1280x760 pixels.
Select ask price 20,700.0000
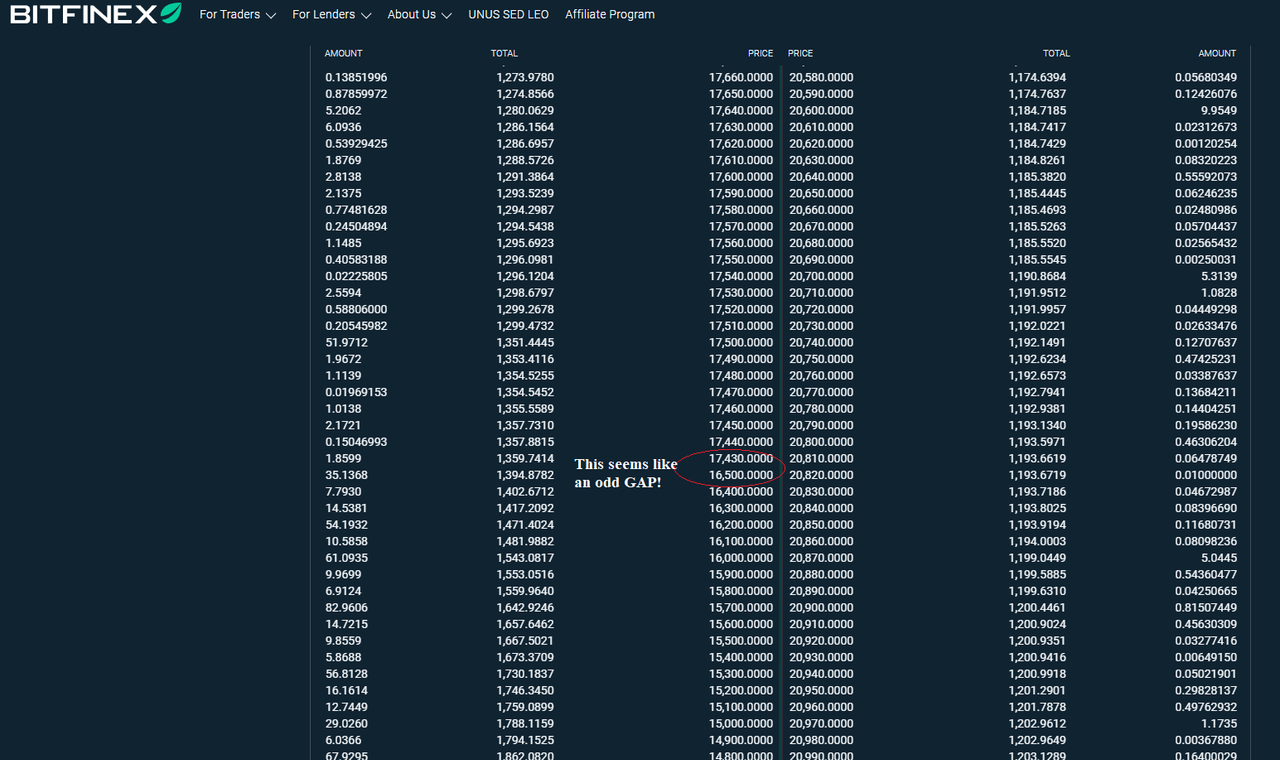pos(821,277)
